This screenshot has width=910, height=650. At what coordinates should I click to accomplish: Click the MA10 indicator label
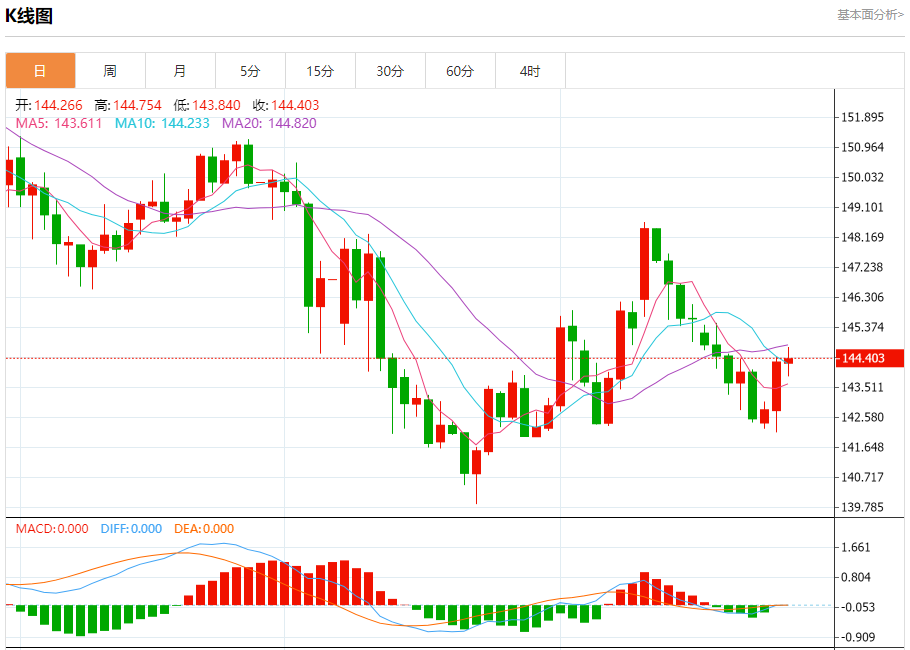[x=162, y=123]
